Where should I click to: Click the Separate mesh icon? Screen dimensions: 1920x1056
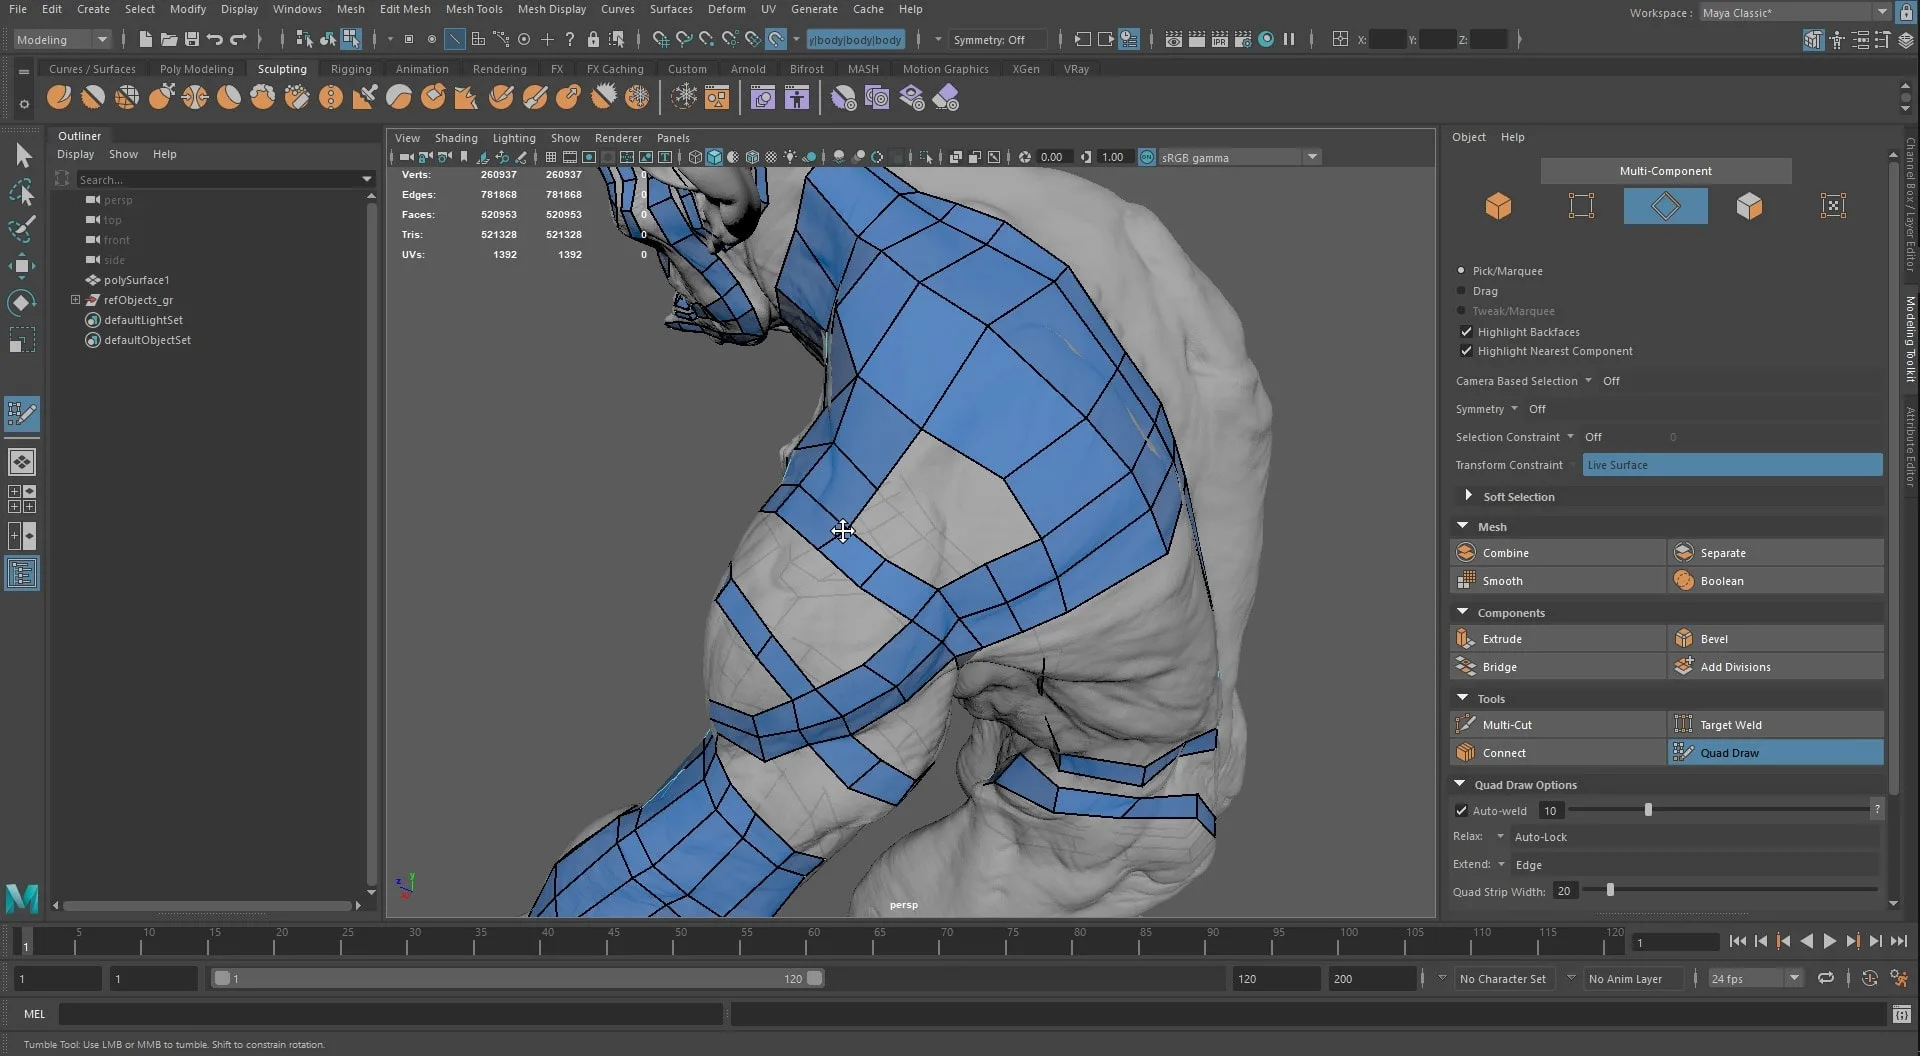point(1684,552)
